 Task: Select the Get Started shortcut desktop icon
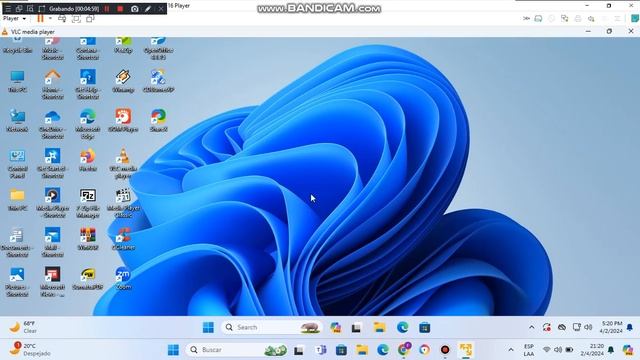[53, 163]
